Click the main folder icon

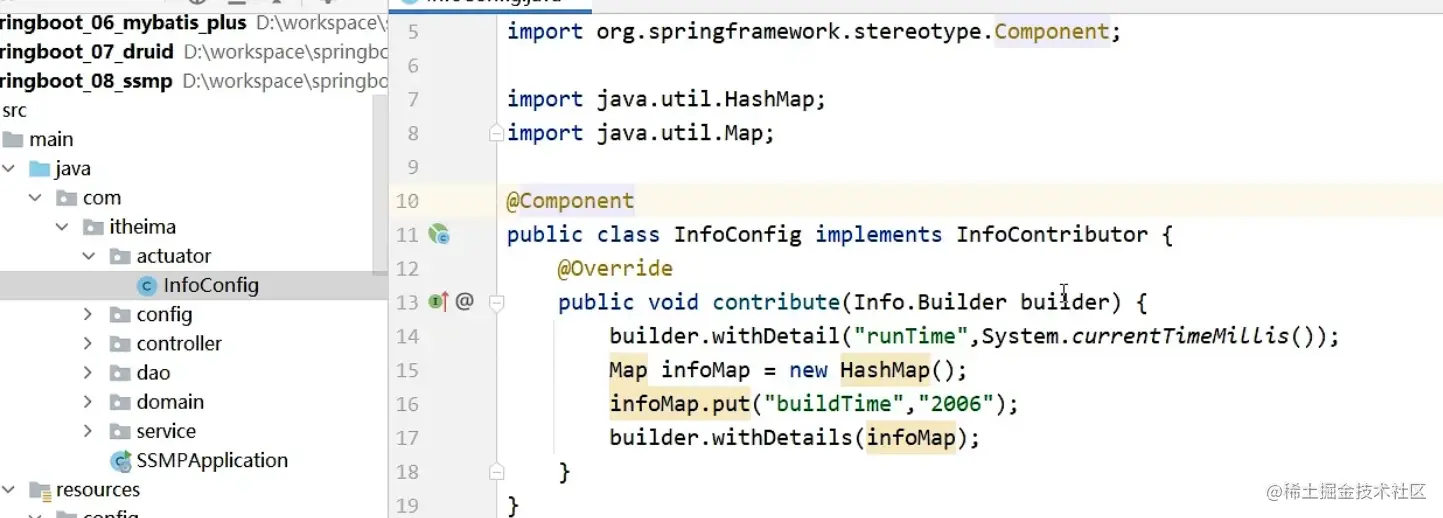tap(13, 139)
